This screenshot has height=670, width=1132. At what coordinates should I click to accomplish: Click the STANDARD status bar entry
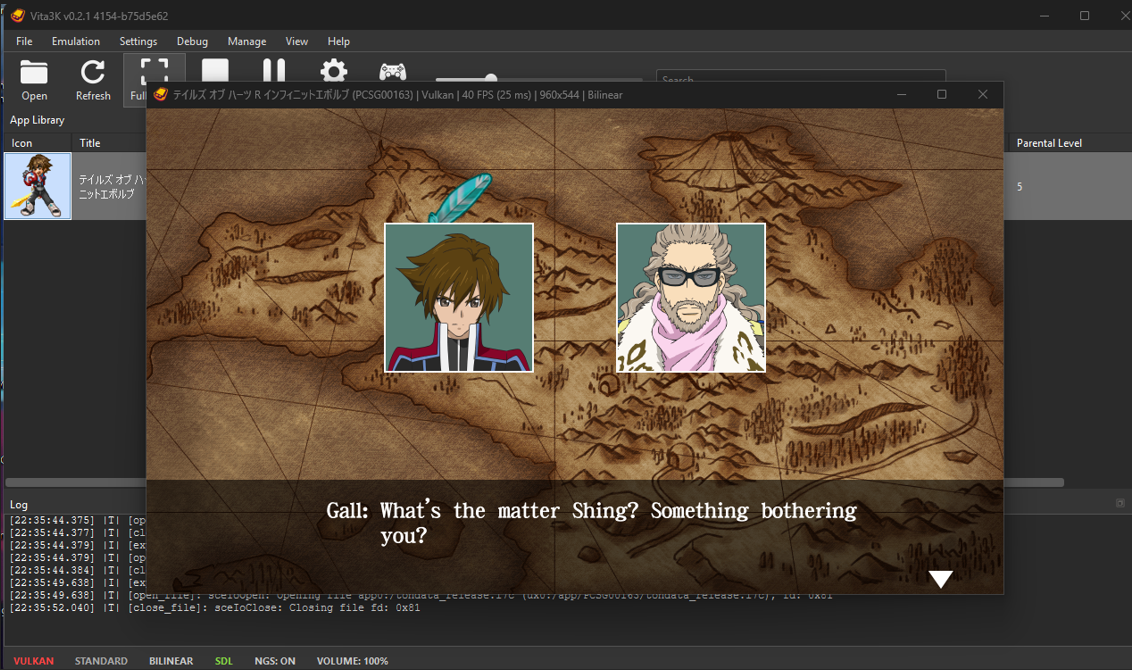101,661
